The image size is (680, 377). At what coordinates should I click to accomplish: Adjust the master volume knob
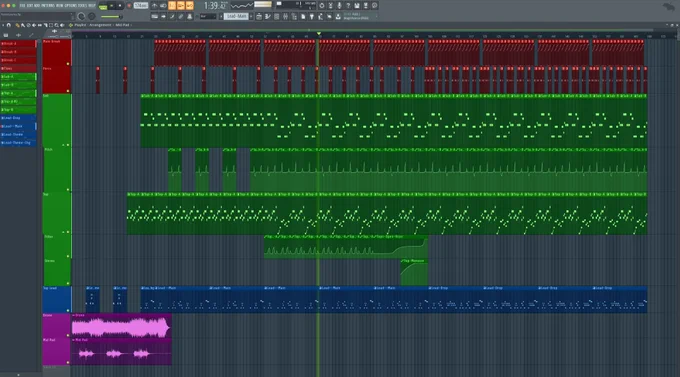[81, 16]
